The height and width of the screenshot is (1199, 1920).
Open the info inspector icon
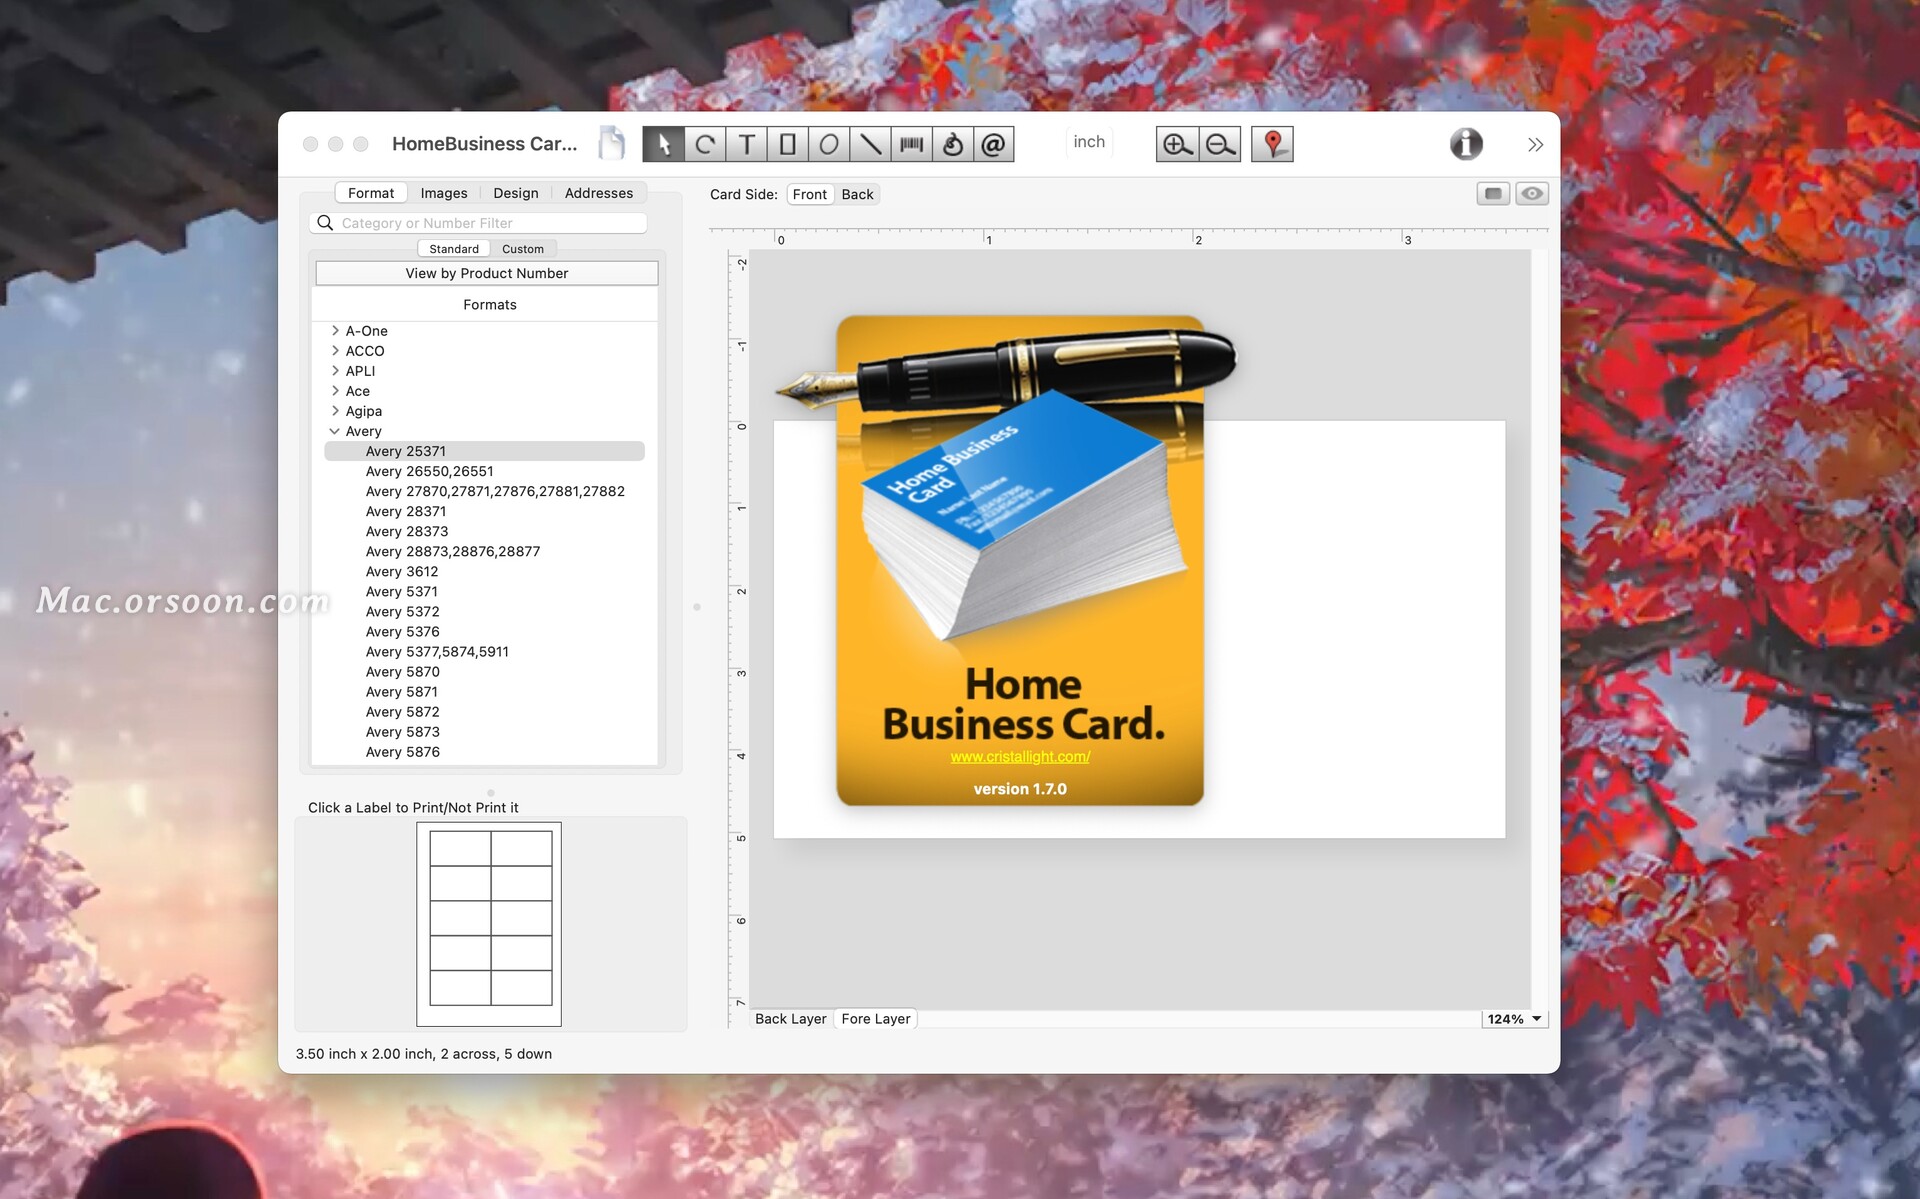(x=1466, y=144)
